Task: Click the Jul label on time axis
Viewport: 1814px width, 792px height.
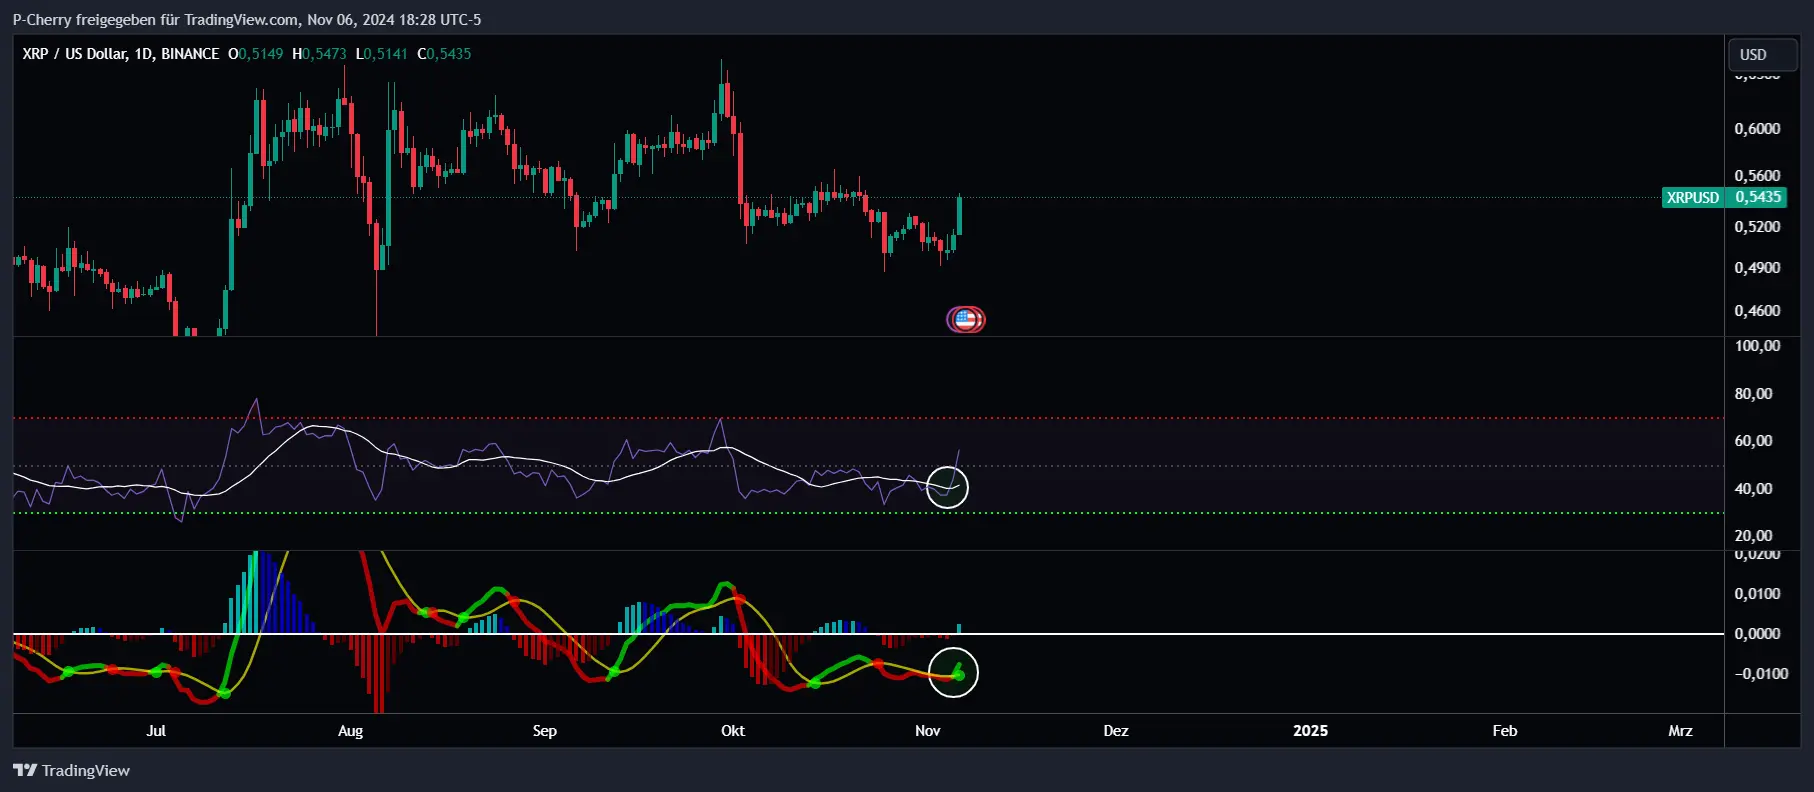Action: [x=156, y=731]
